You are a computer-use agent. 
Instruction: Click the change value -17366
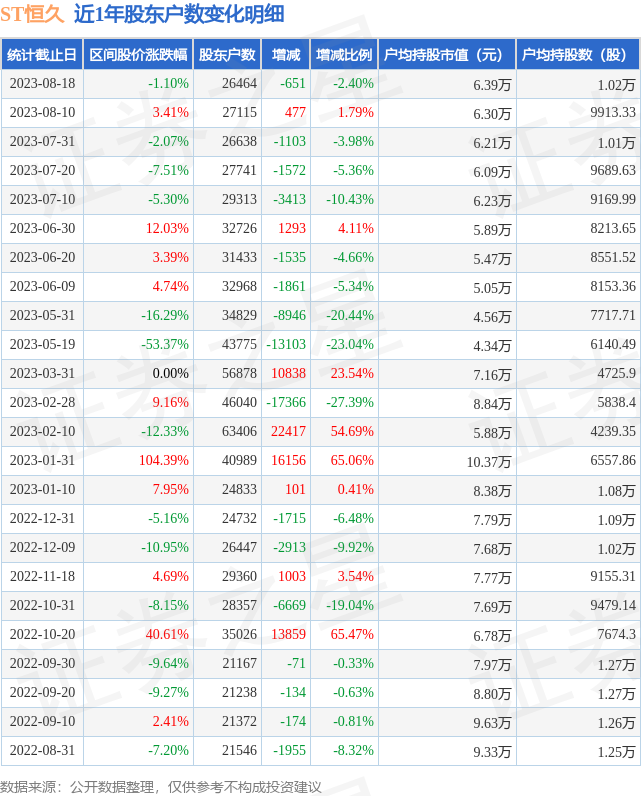[x=286, y=402]
